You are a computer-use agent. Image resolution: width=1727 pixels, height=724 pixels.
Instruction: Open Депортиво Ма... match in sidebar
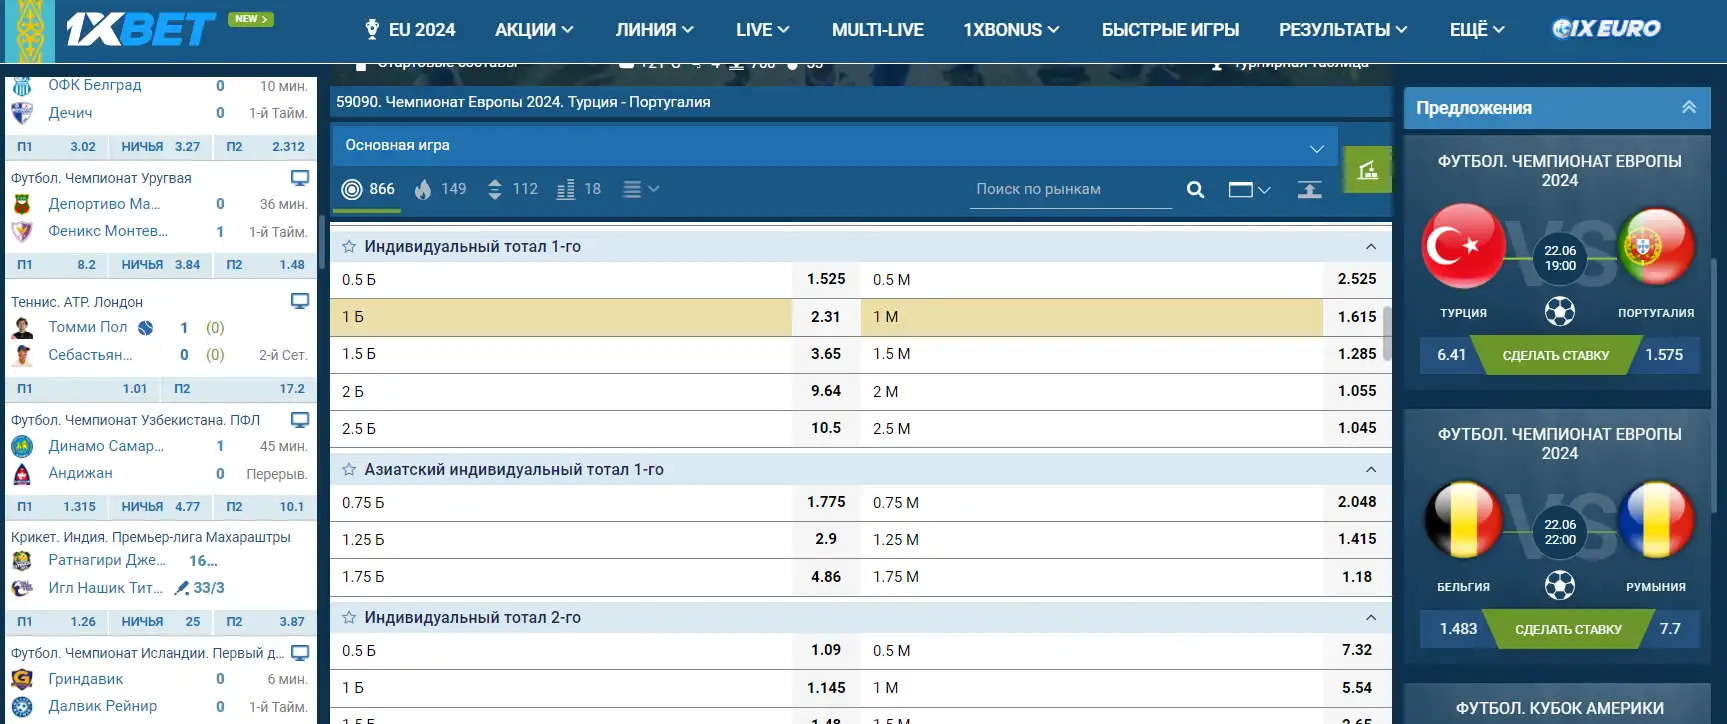104,204
